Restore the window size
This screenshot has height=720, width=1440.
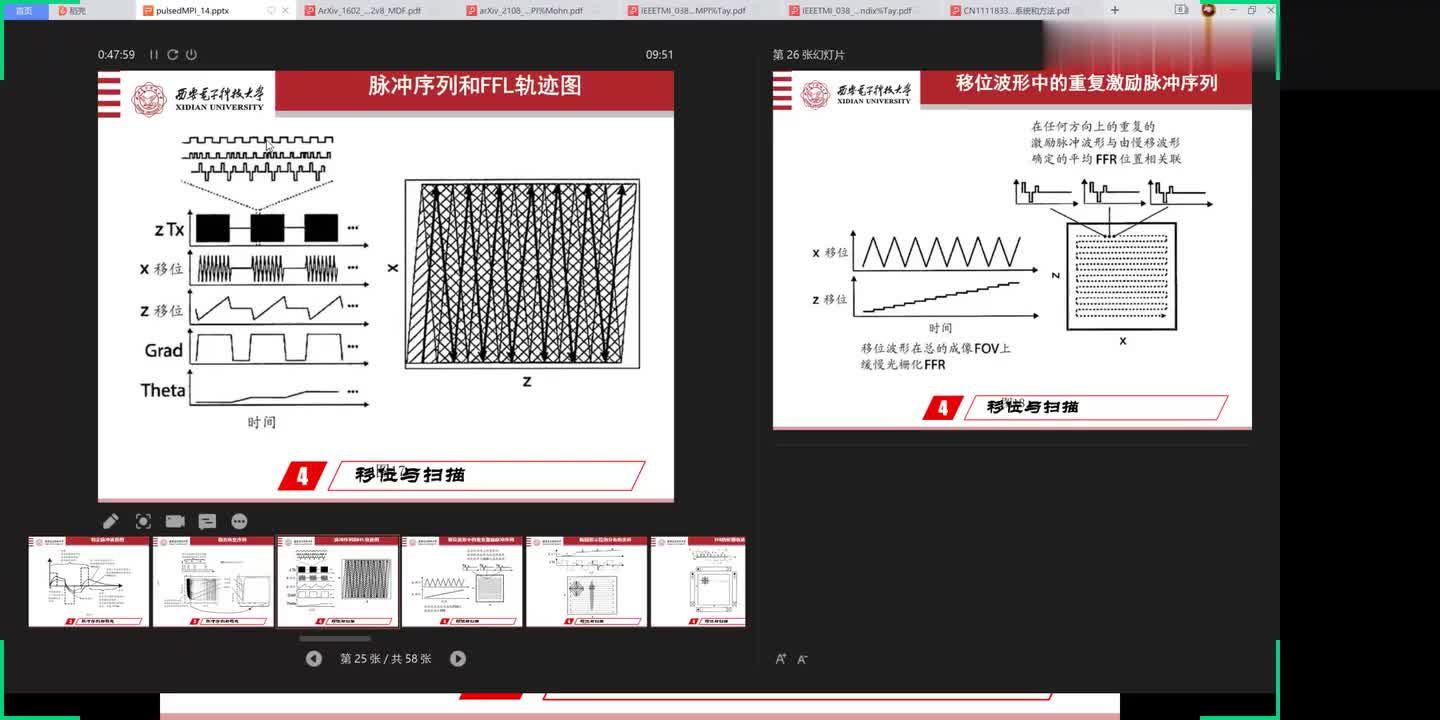pyautogui.click(x=1252, y=10)
